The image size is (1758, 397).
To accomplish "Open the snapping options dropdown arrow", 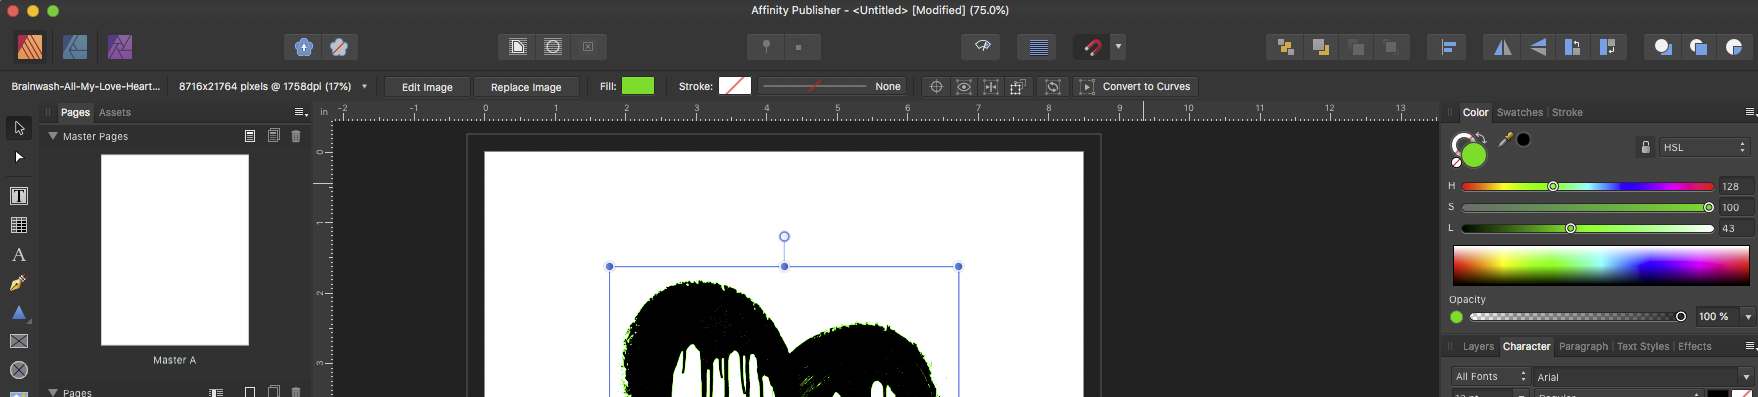I will click(x=1118, y=47).
